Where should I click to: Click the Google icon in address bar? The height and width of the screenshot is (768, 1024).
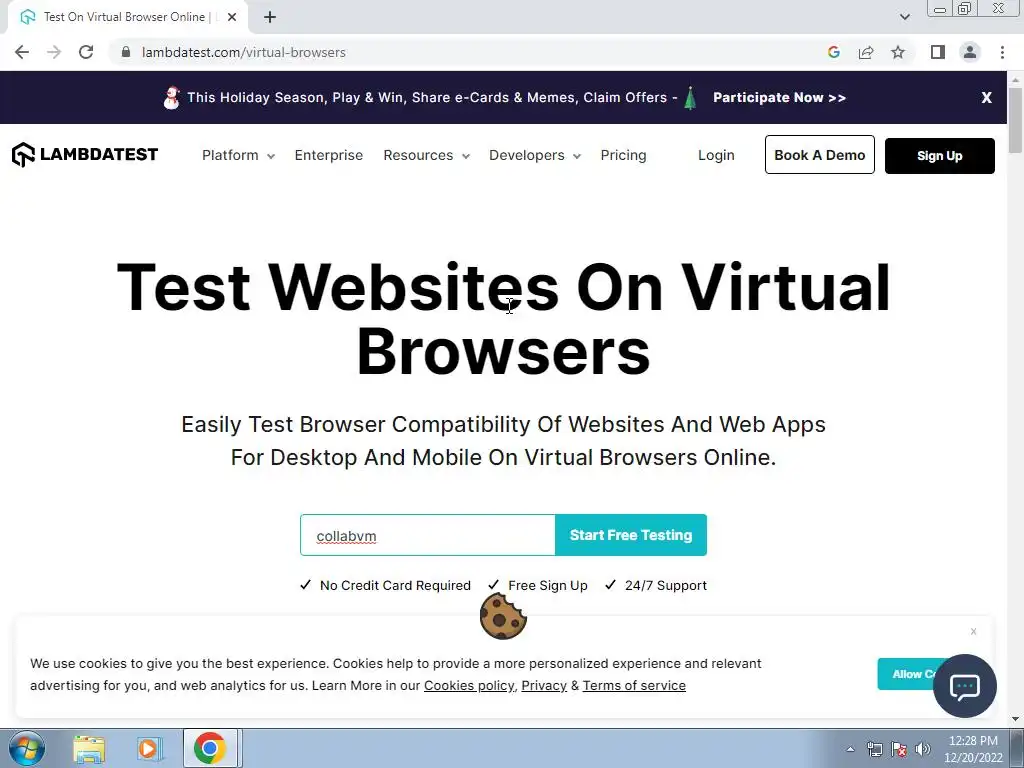point(833,52)
